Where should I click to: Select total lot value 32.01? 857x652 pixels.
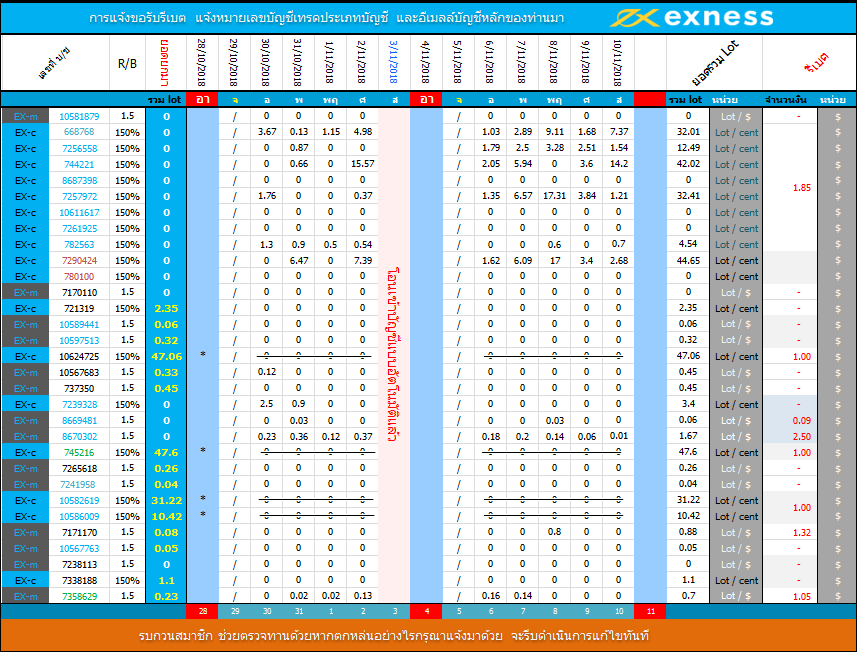pyautogui.click(x=688, y=132)
